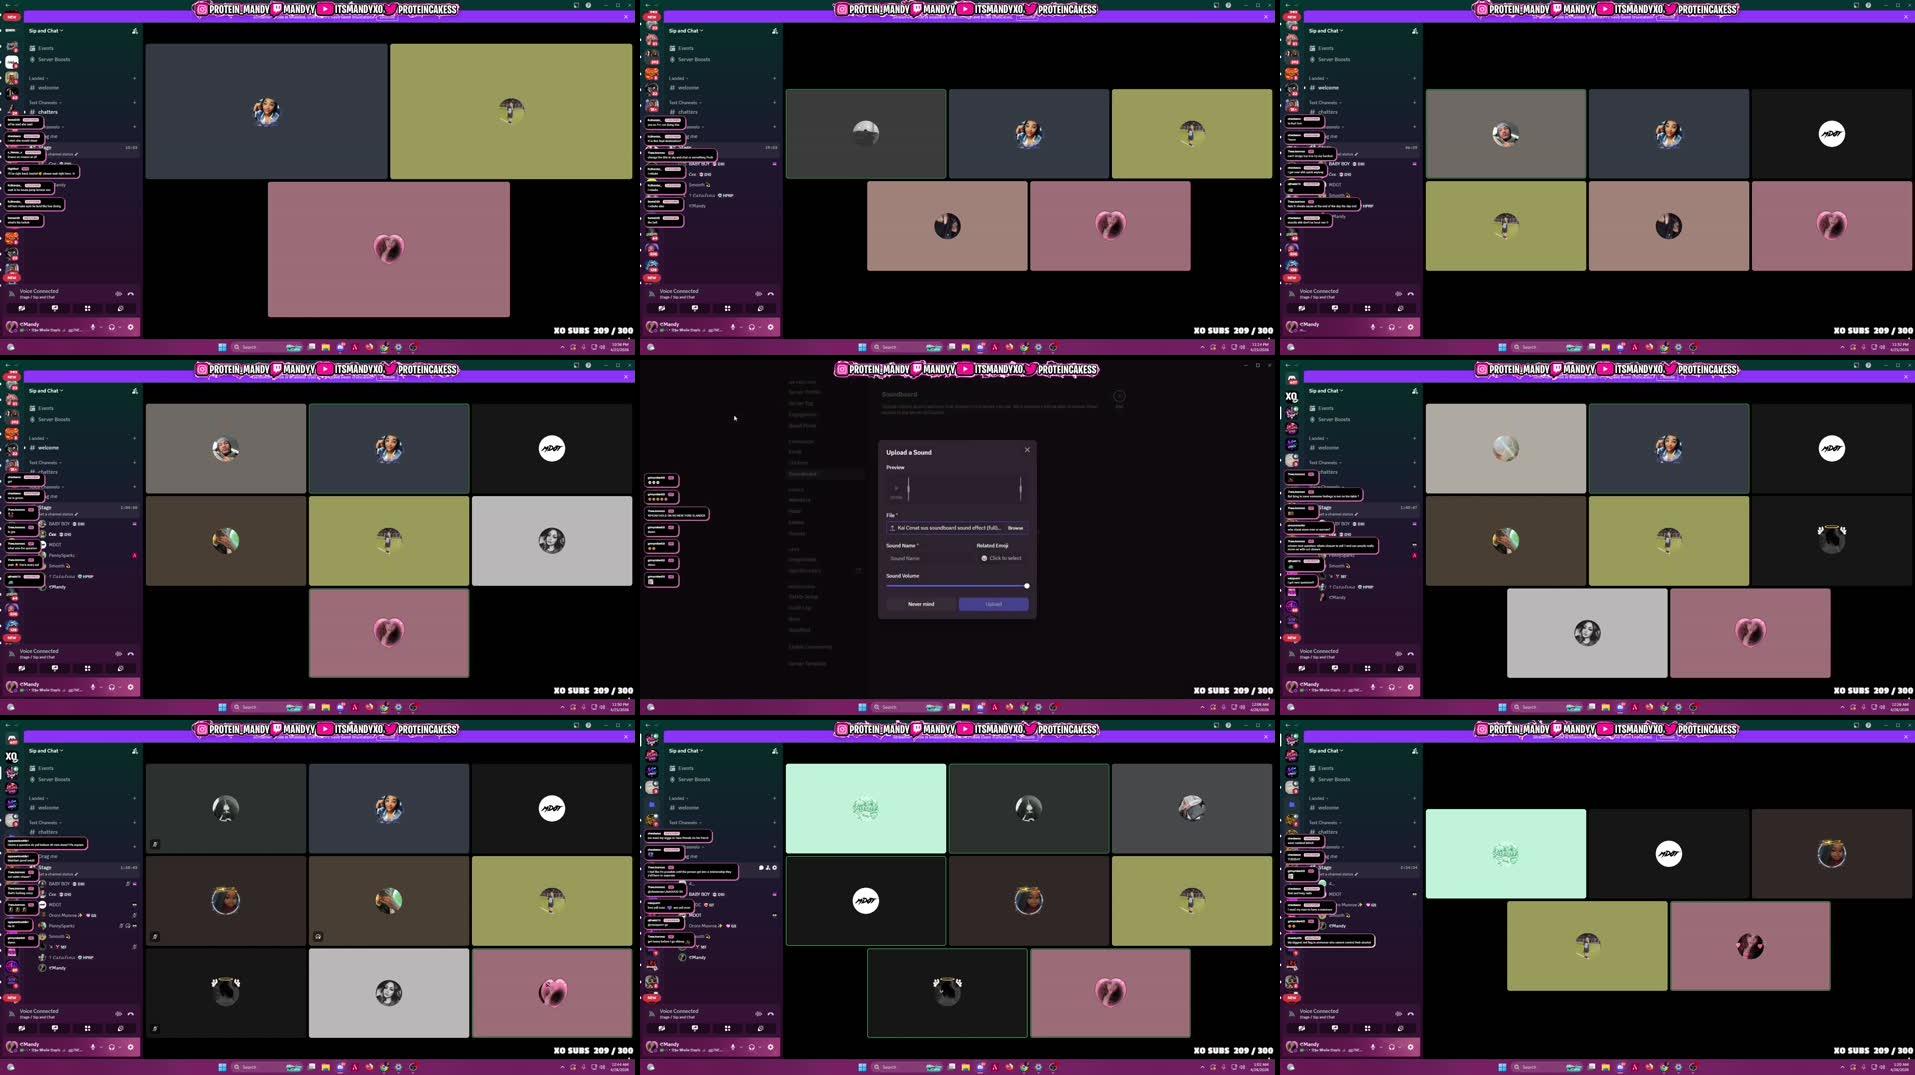Open the Events channel in Sip and Chat
The width and height of the screenshot is (1915, 1075).
46,47
